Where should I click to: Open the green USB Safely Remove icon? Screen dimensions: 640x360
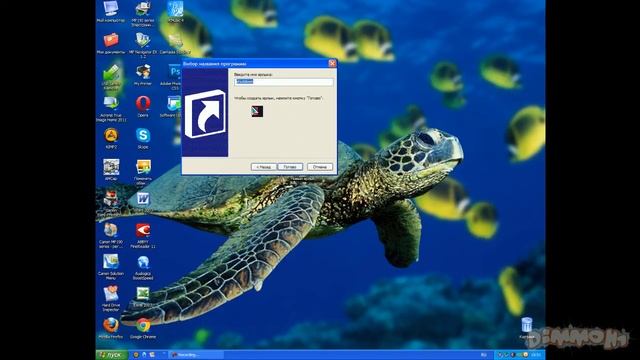pos(111,77)
